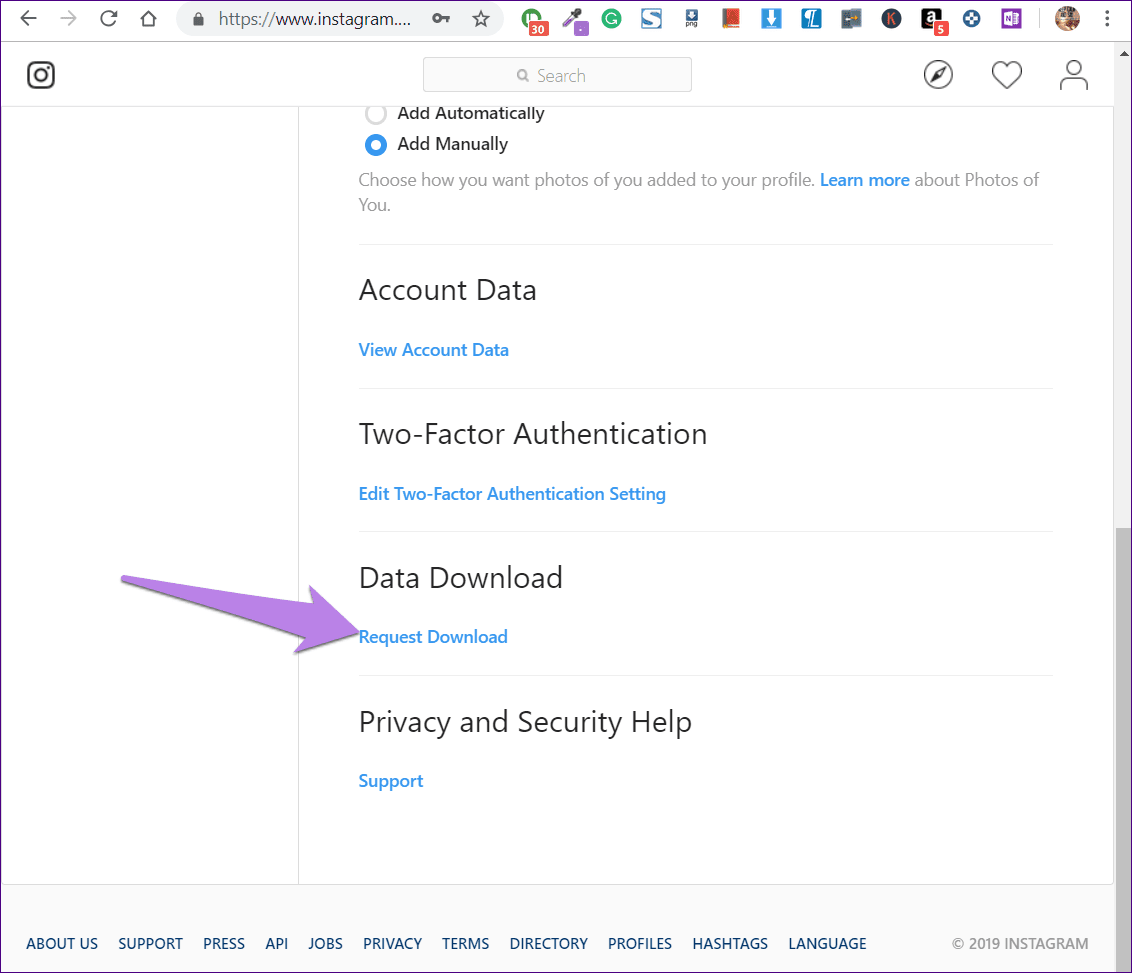
Task: Click the Instagram camera logo
Action: coord(41,75)
